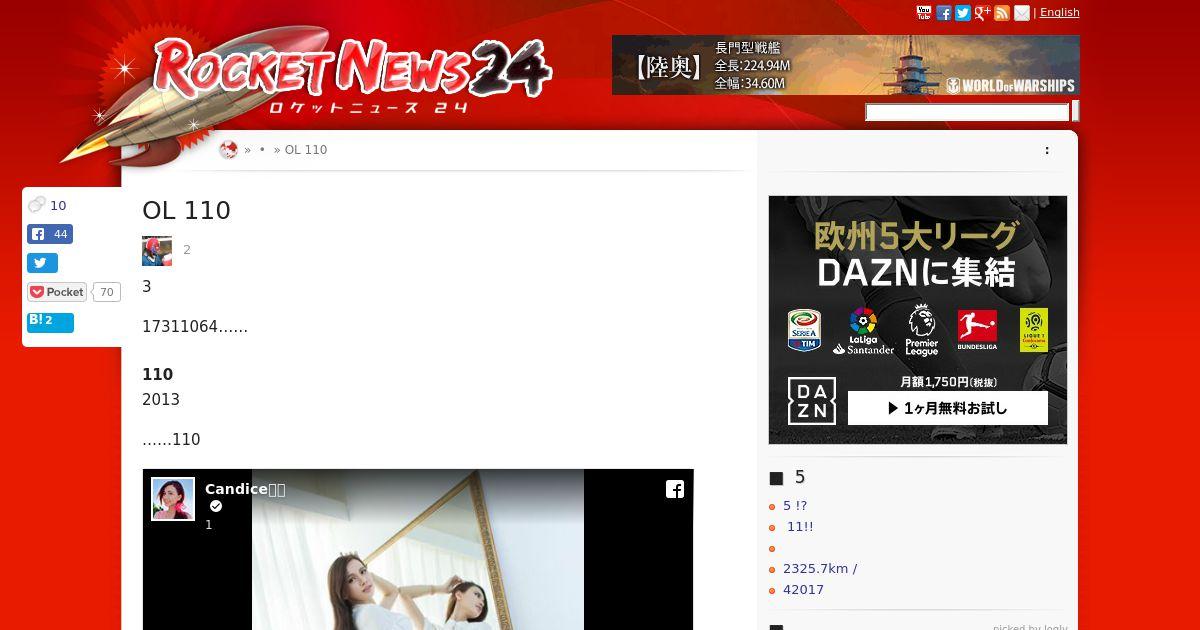Click the Ligue 1 logo
The image size is (1200, 630).
point(1033,330)
